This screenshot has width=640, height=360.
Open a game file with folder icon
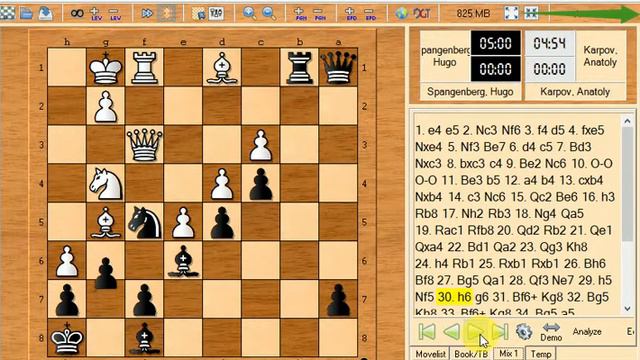tap(27, 13)
